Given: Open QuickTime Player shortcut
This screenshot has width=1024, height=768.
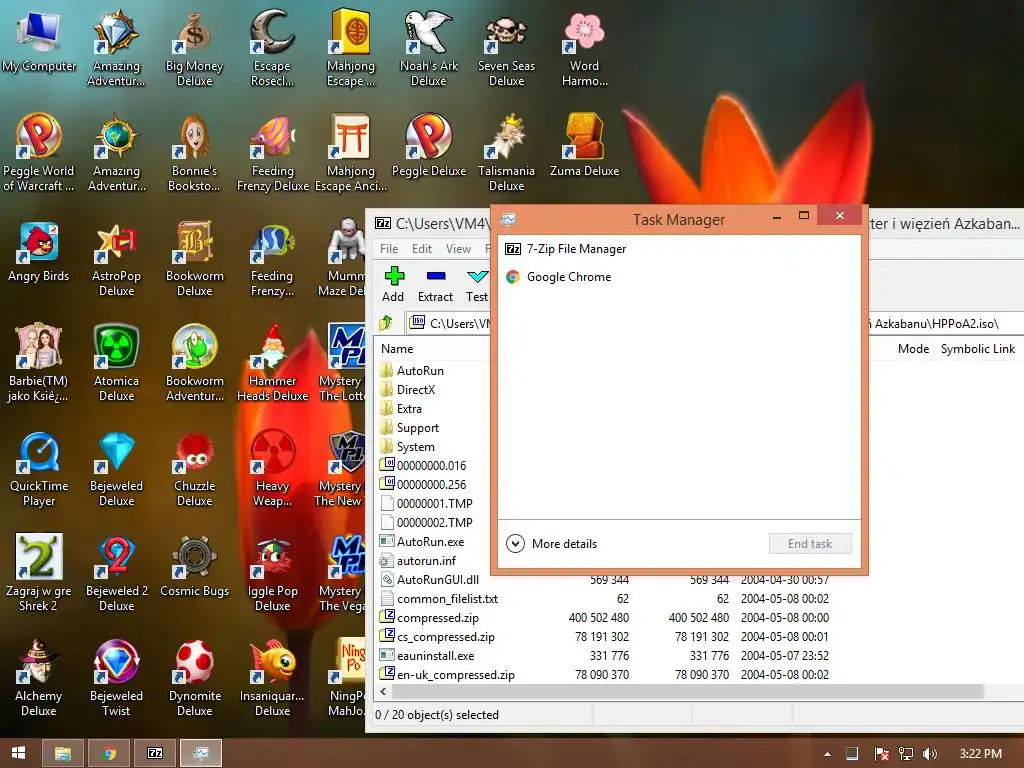Looking at the screenshot, I should [39, 469].
